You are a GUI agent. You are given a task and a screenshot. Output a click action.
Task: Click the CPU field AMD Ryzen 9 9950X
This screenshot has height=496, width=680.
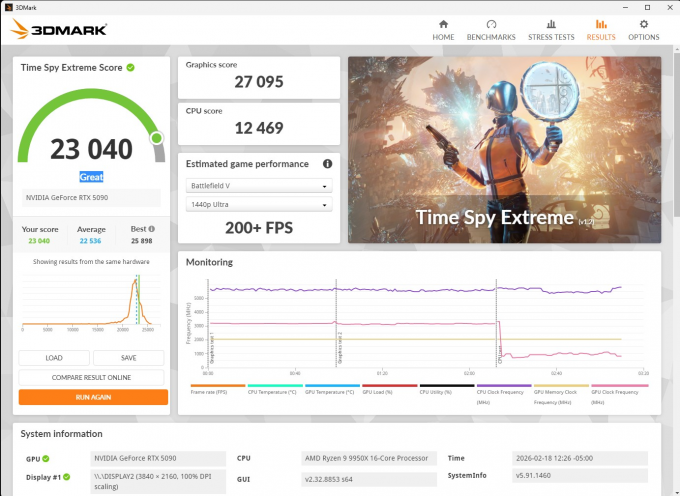point(369,458)
